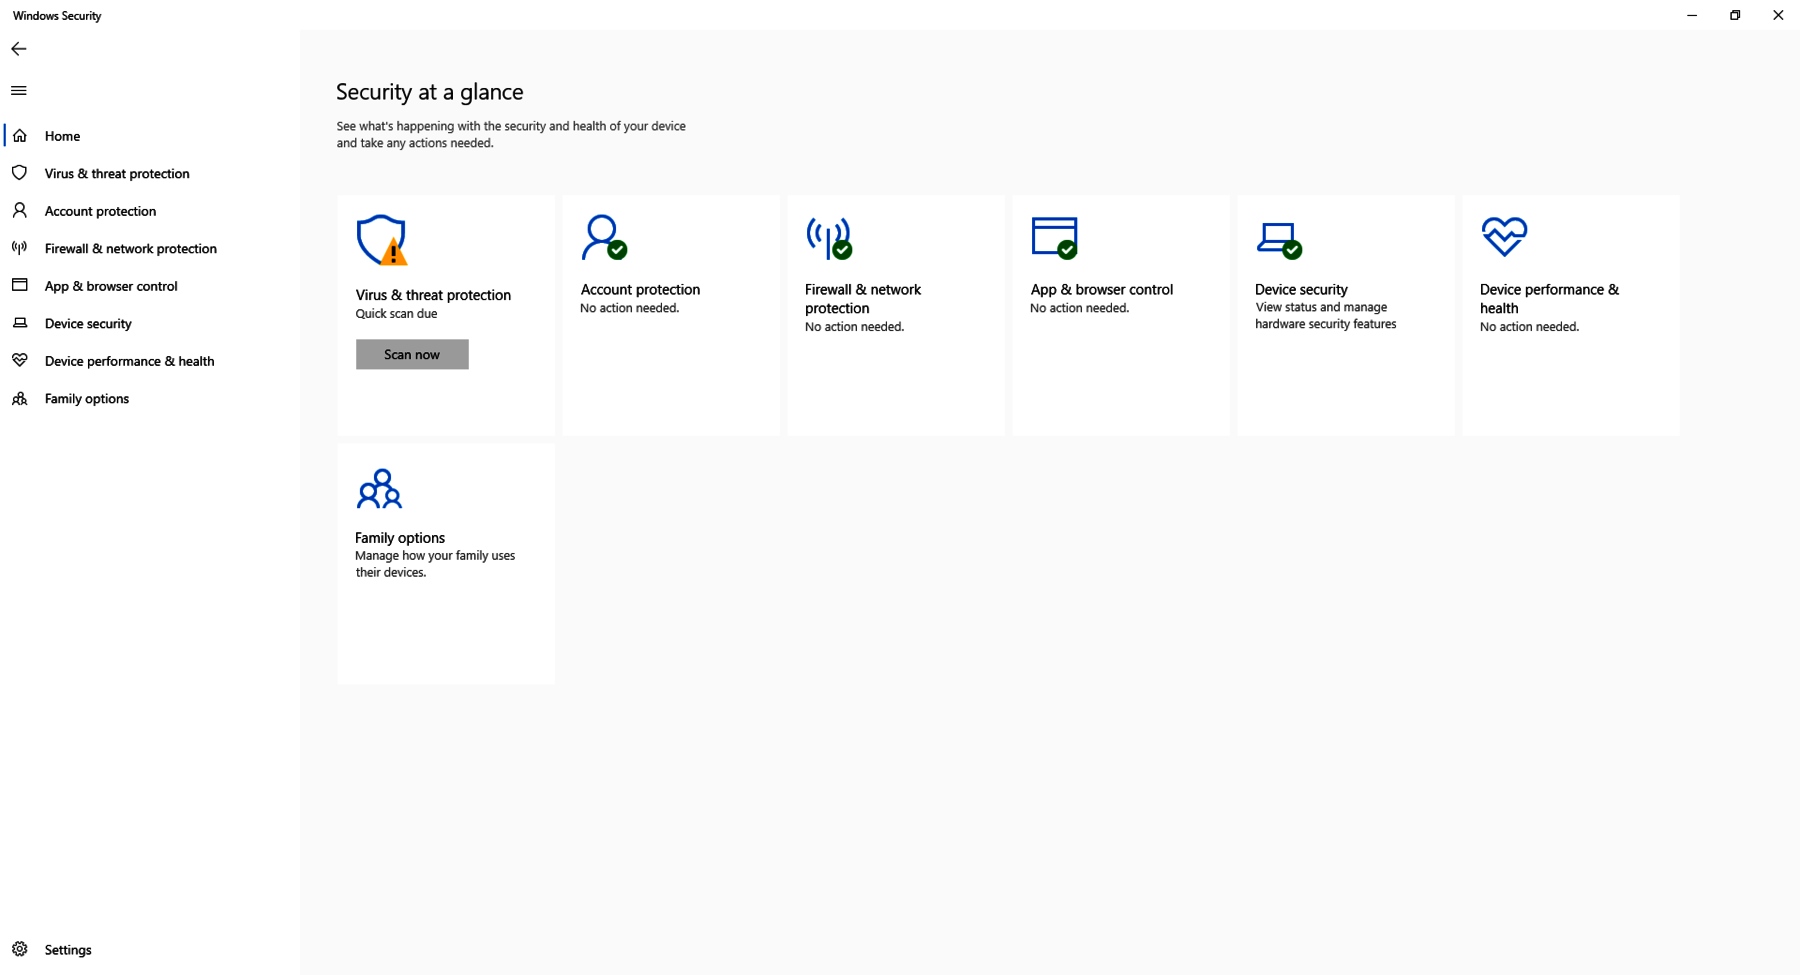Click the Virus & threat protection shield warning icon

(x=381, y=240)
